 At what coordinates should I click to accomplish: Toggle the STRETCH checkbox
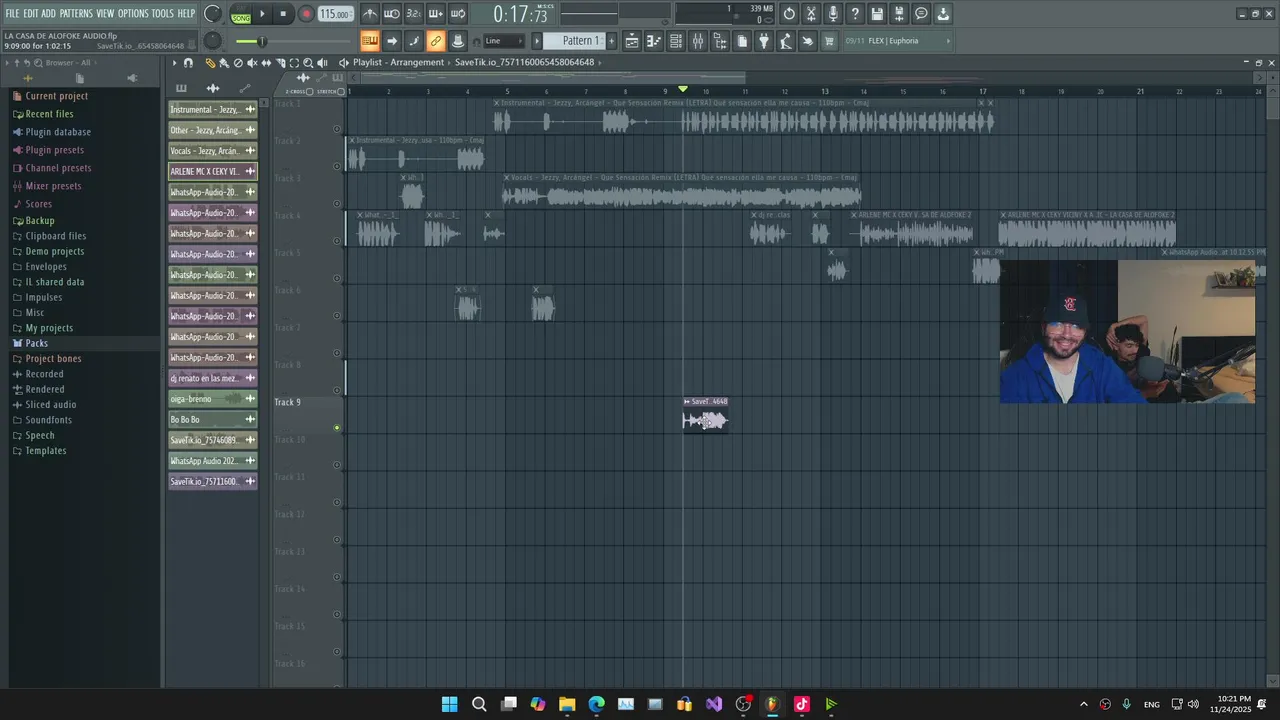(341, 91)
